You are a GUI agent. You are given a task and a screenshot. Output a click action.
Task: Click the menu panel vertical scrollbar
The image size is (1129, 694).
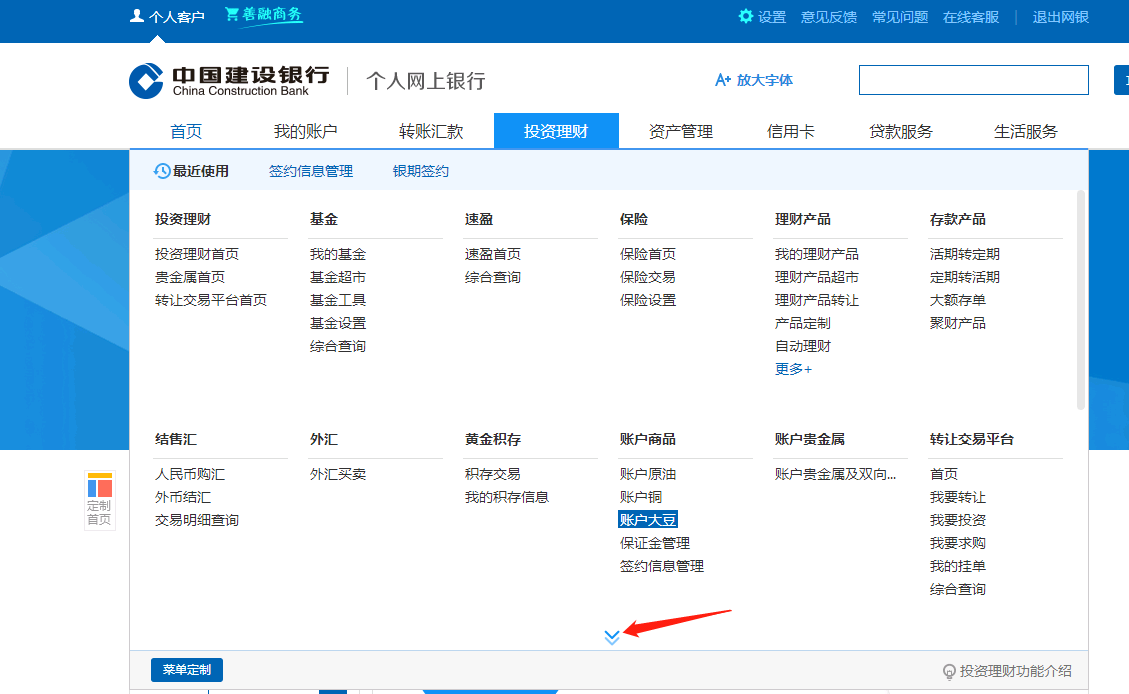coord(1080,300)
